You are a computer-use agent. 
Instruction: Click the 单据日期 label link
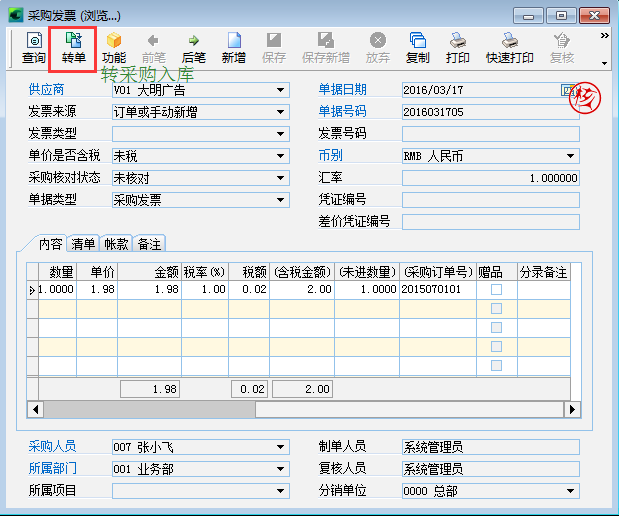[x=342, y=90]
